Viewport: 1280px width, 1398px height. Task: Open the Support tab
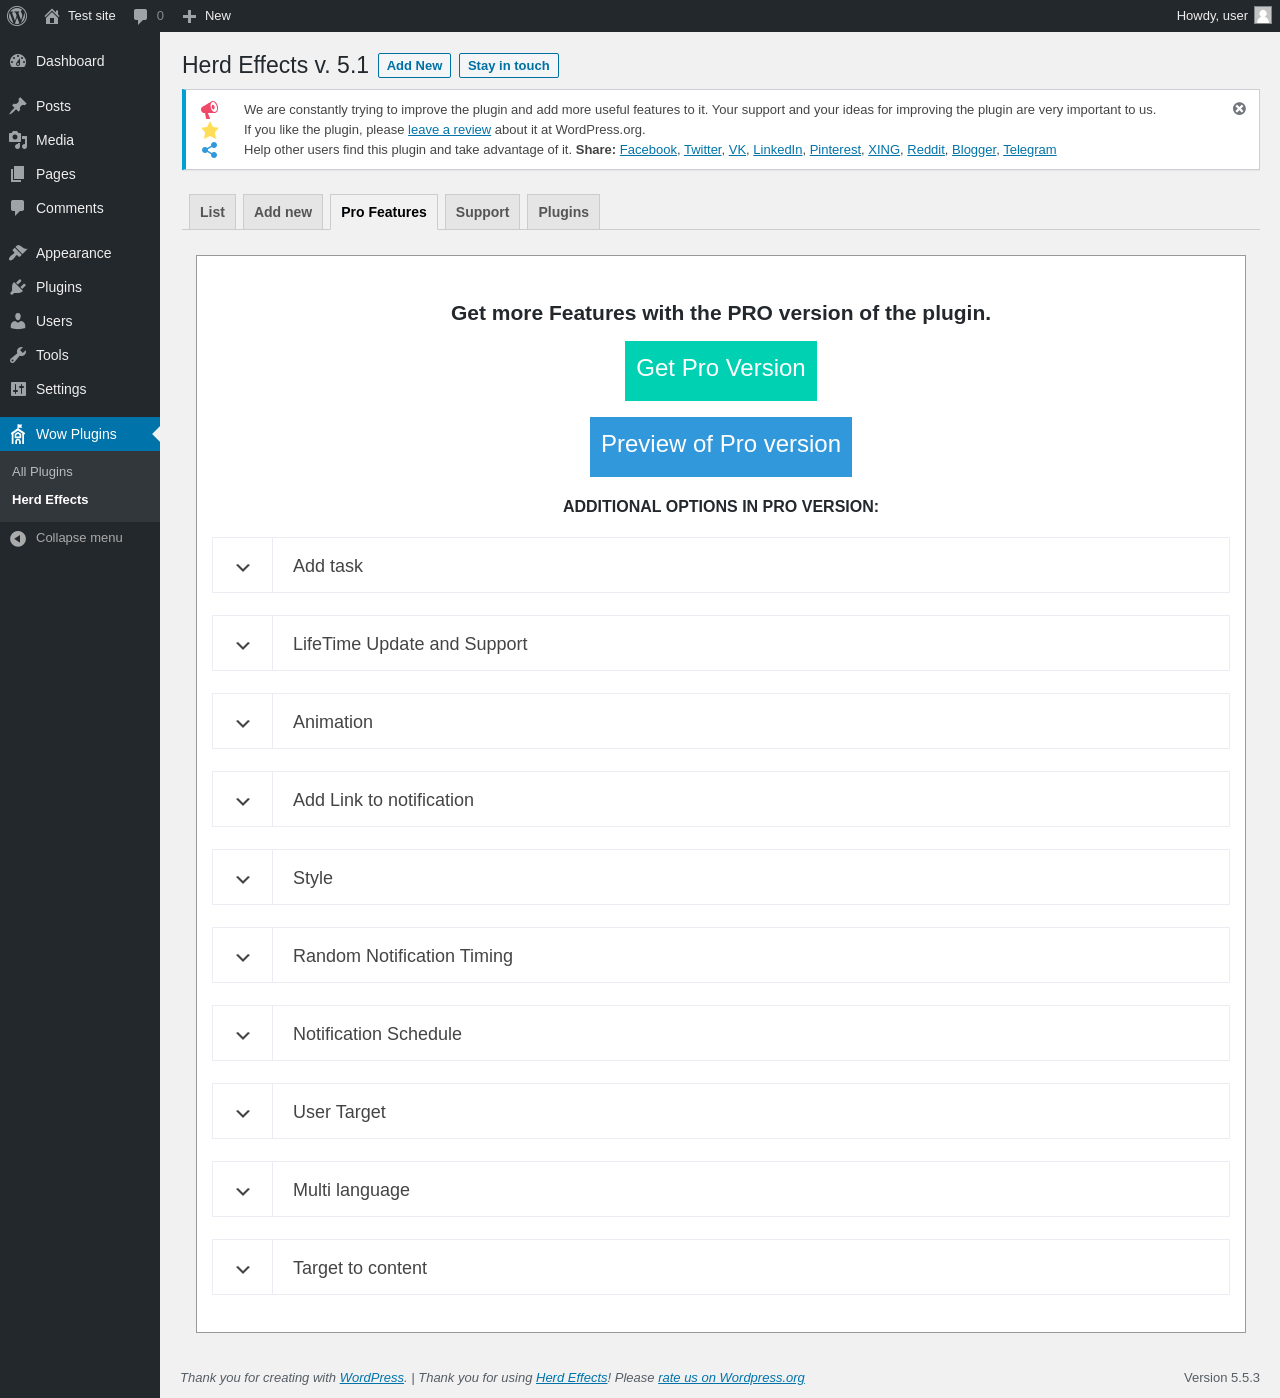click(482, 212)
